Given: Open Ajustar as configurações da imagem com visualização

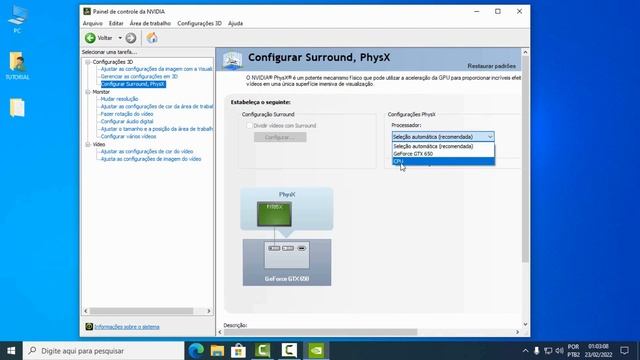Looking at the screenshot, I should [156, 69].
